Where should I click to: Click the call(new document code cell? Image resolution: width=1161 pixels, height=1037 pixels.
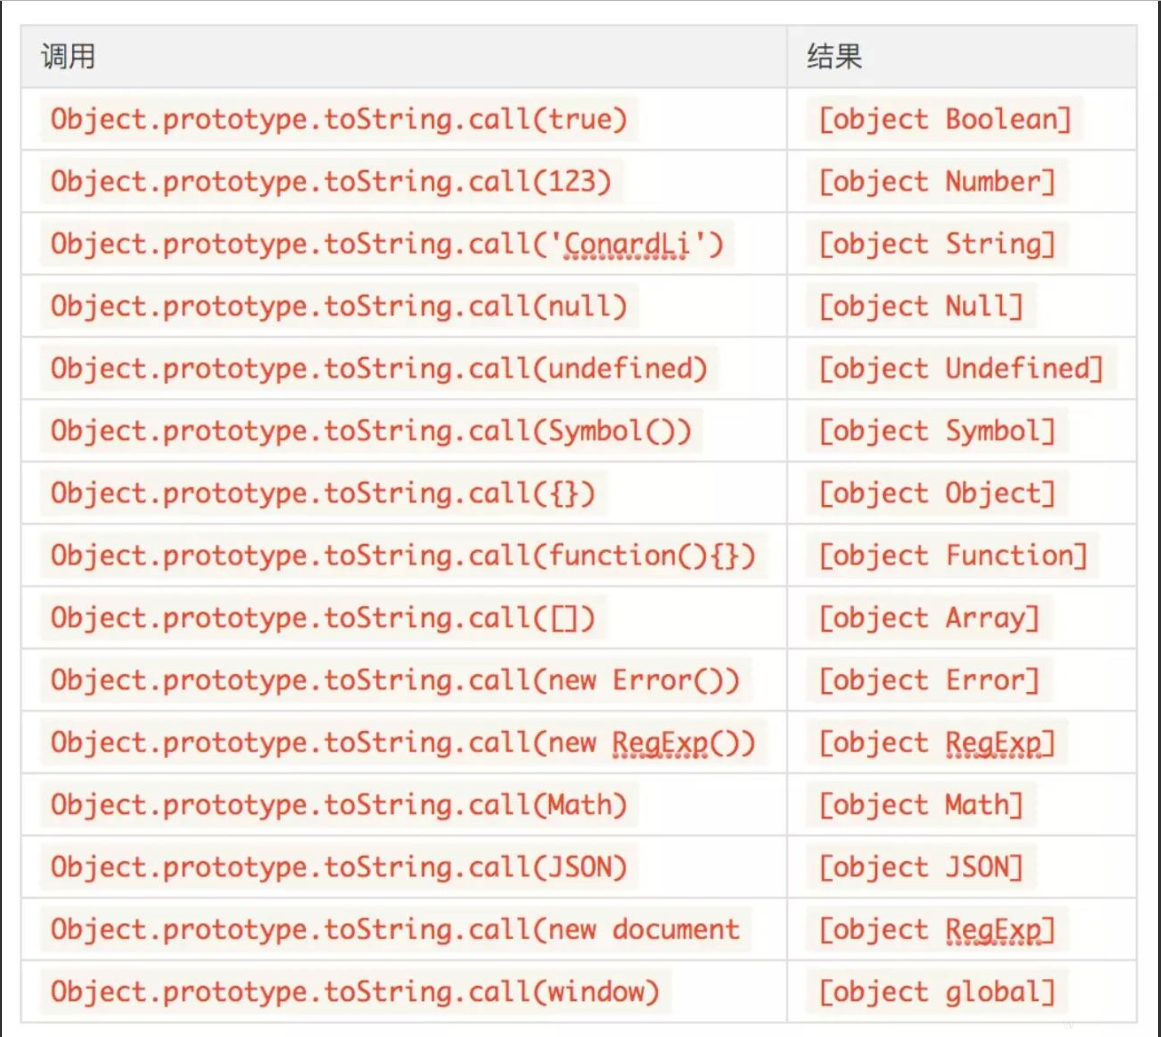point(395,929)
